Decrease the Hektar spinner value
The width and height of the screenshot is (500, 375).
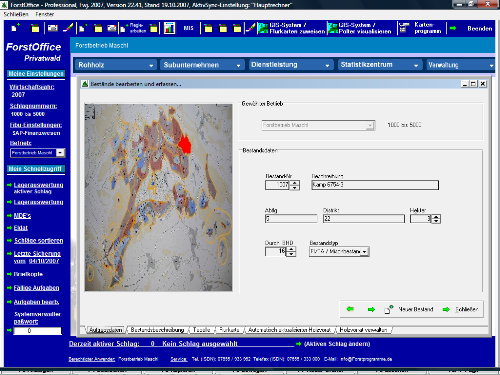436,221
